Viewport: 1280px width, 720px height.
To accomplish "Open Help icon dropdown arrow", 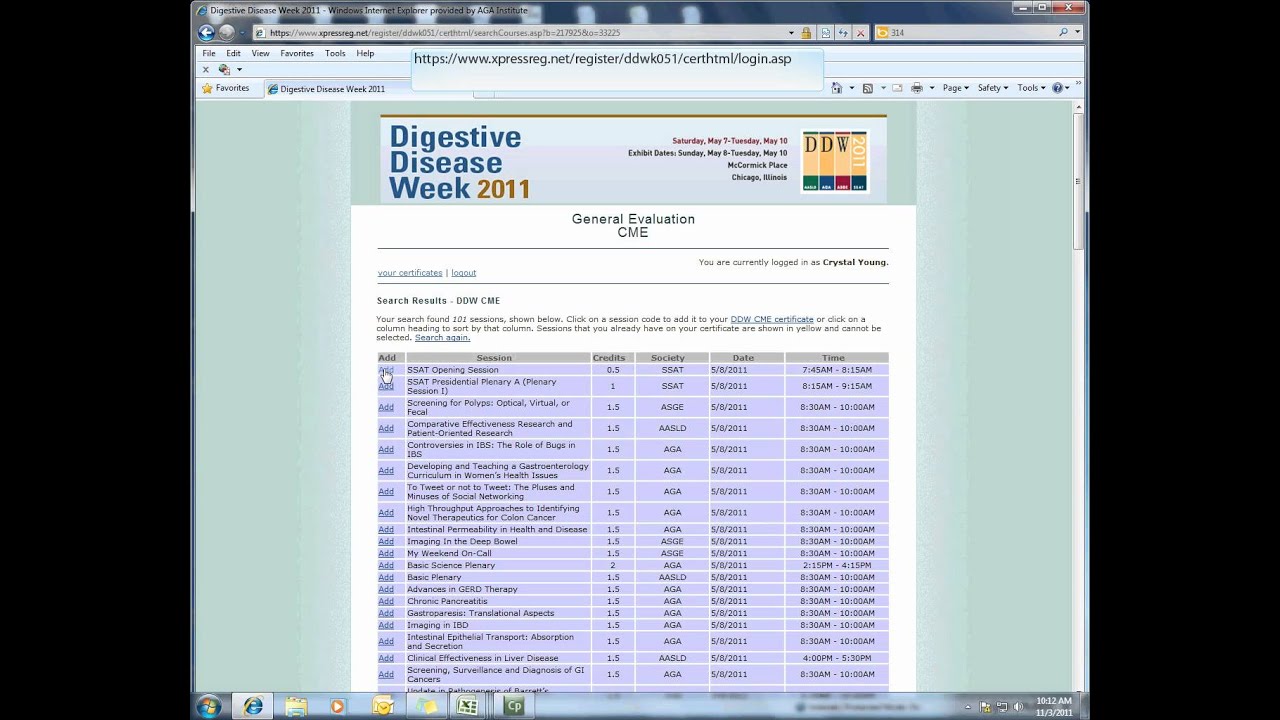I will pyautogui.click(x=1068, y=88).
